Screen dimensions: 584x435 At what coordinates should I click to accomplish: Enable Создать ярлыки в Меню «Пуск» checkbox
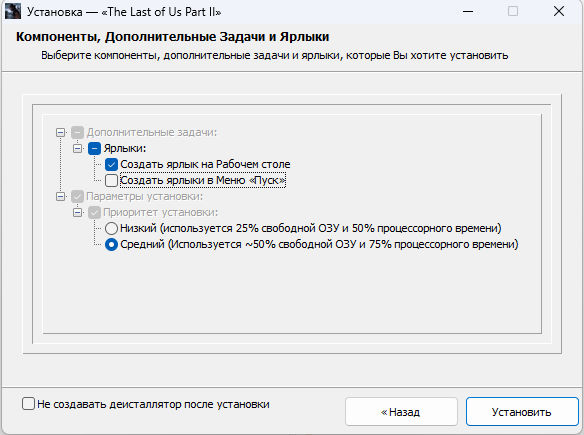tap(111, 180)
